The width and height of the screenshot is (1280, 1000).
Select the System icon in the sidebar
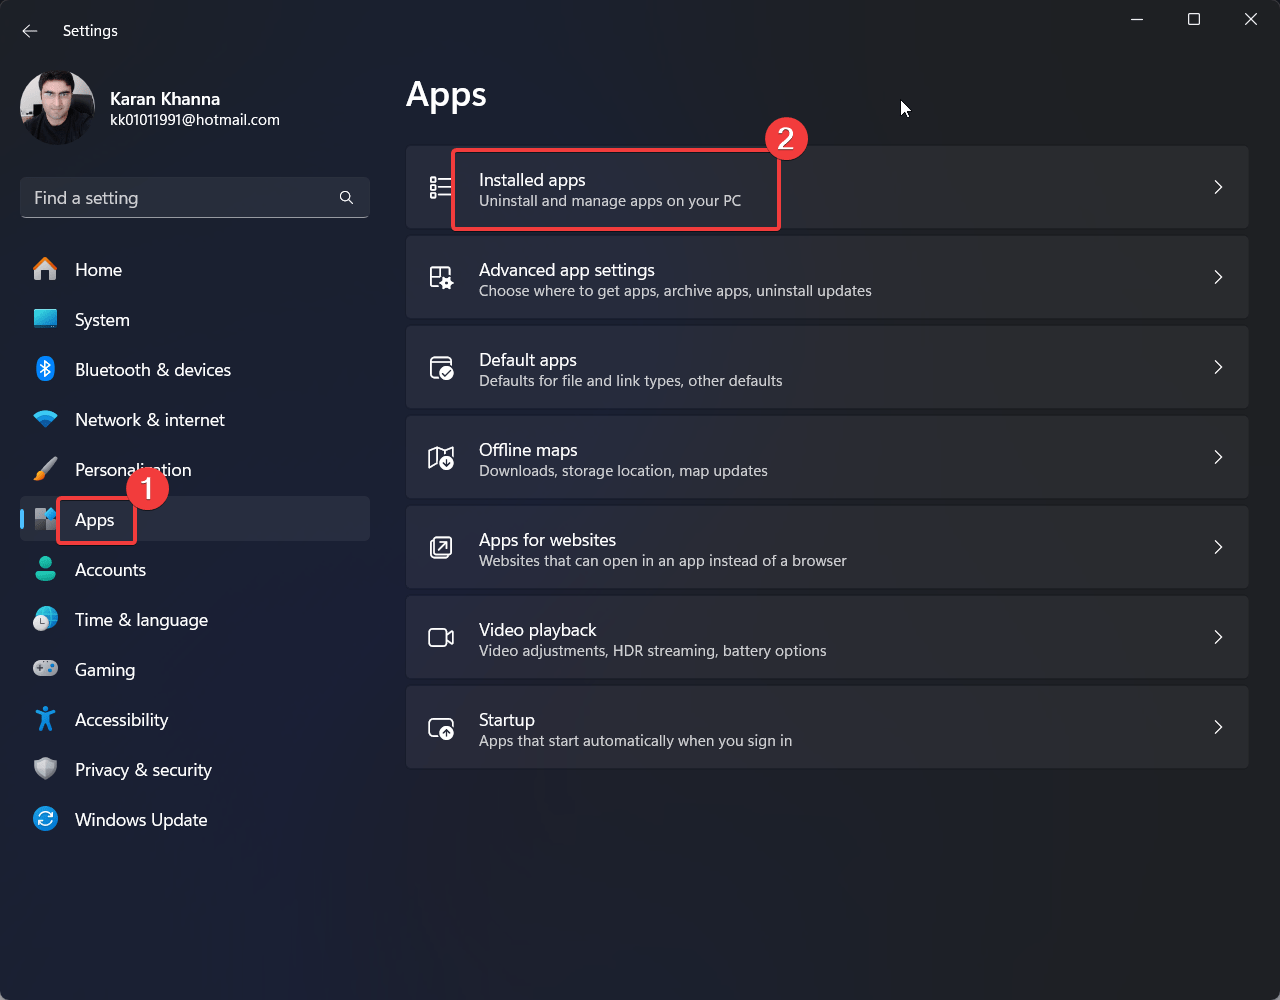pos(45,319)
